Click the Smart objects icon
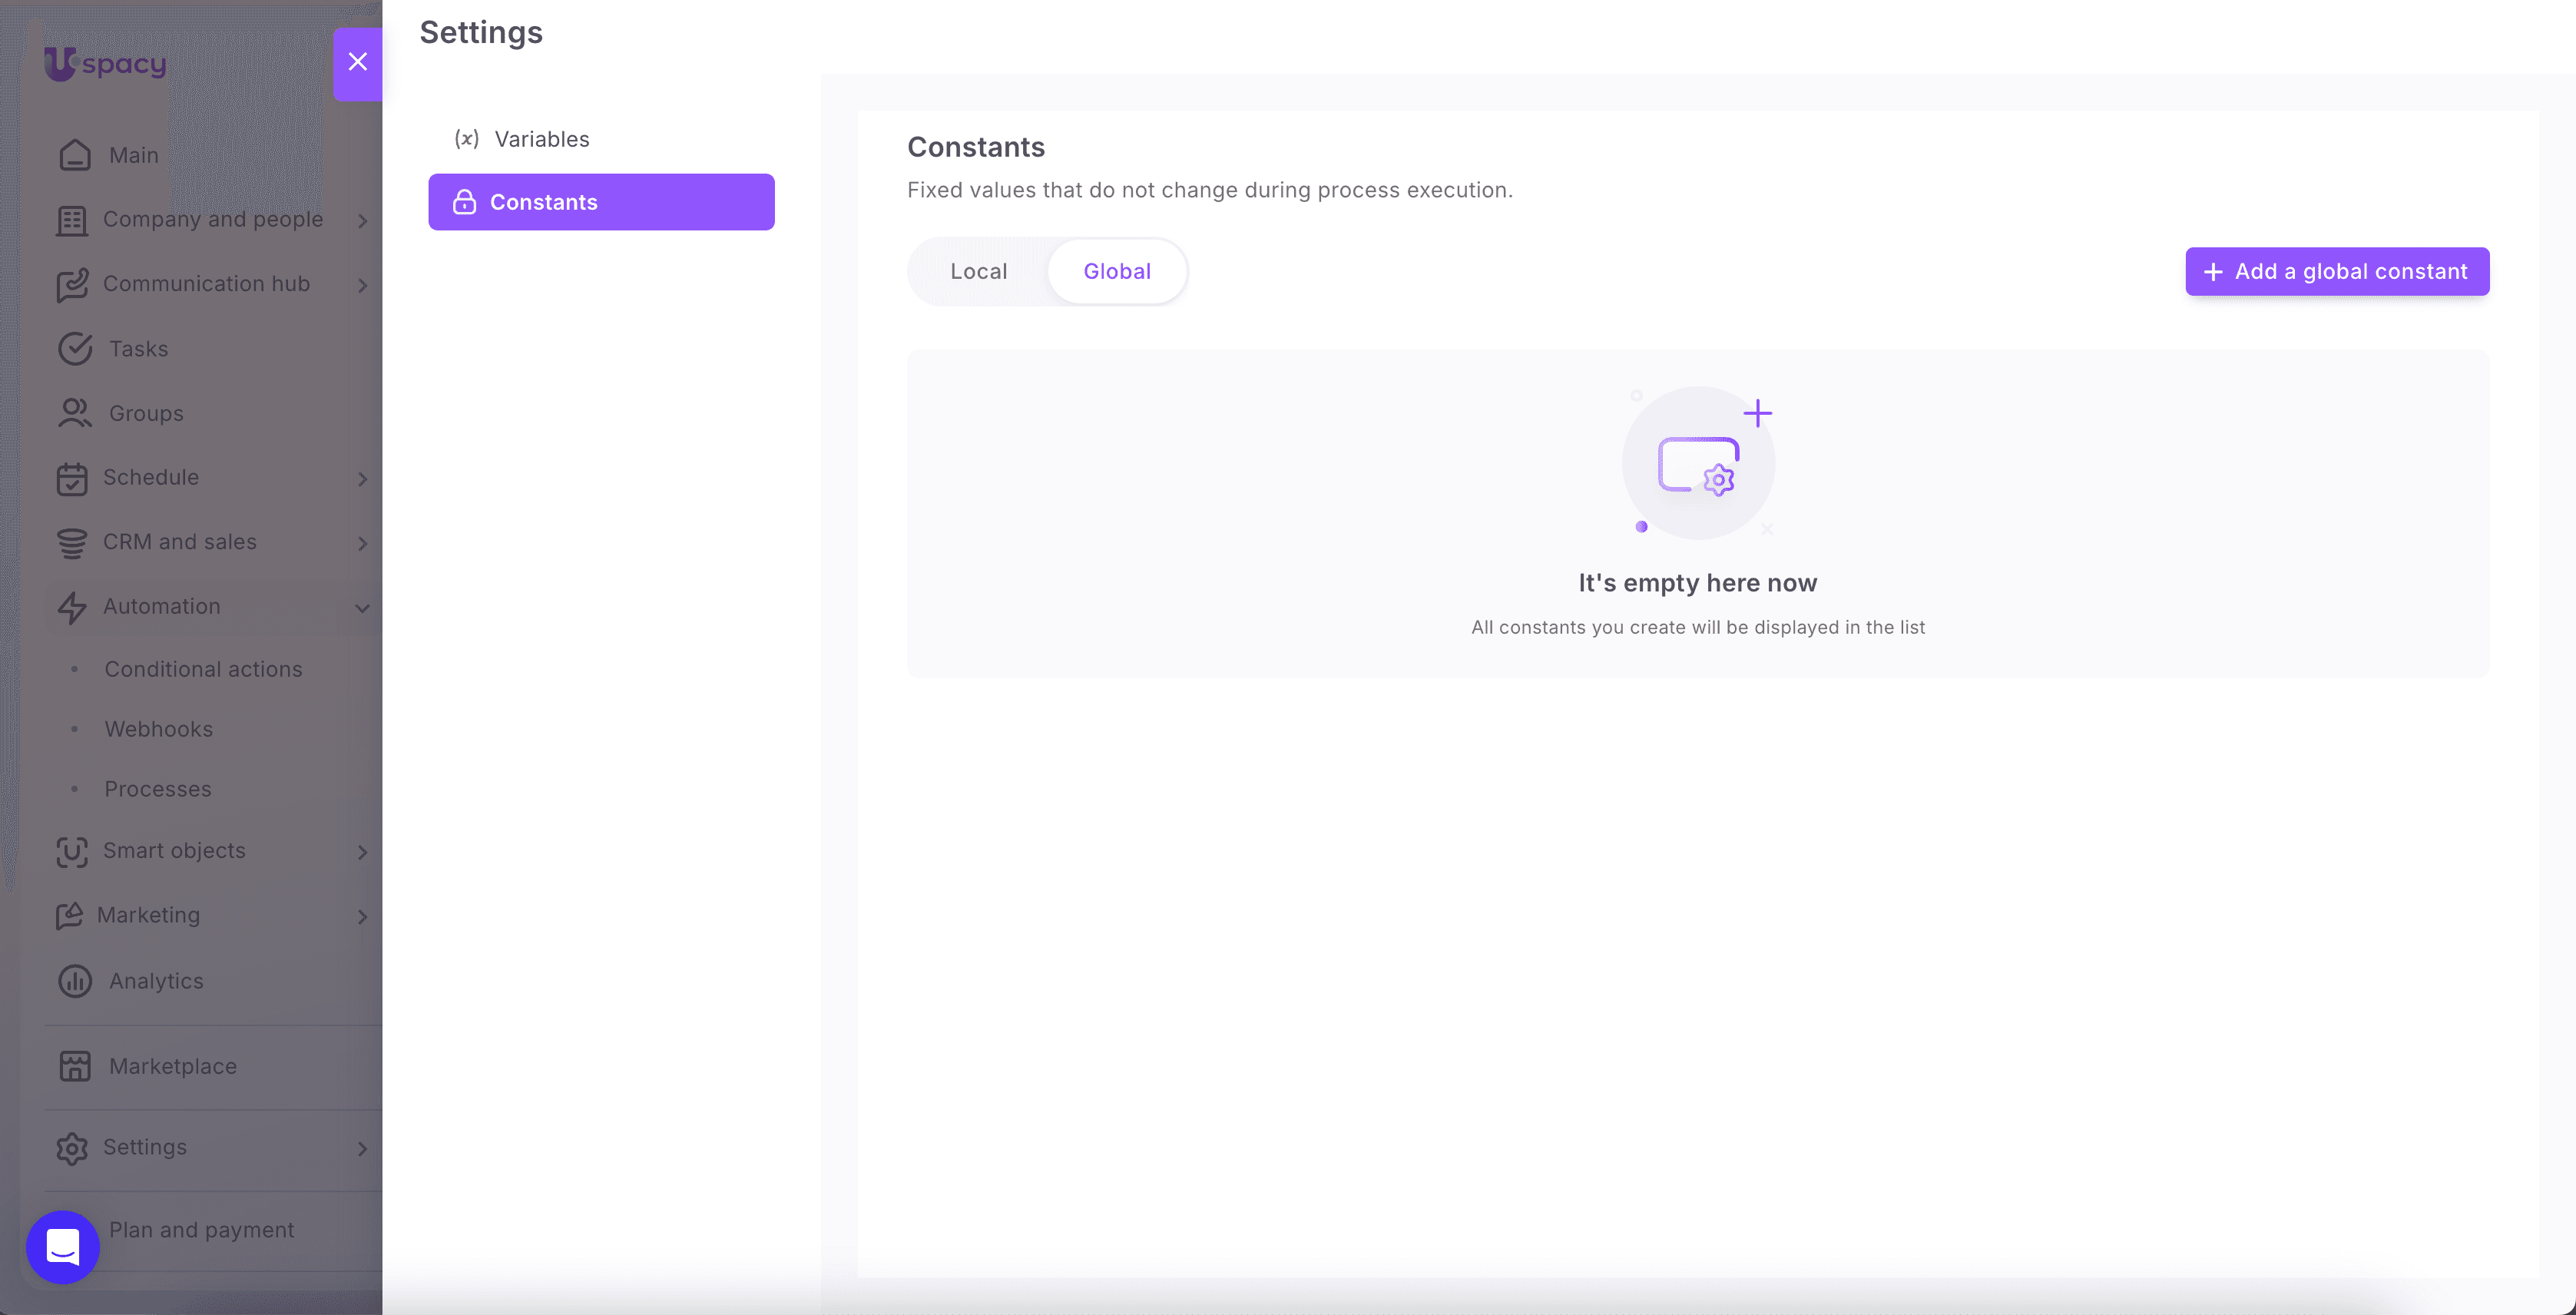 pyautogui.click(x=72, y=851)
